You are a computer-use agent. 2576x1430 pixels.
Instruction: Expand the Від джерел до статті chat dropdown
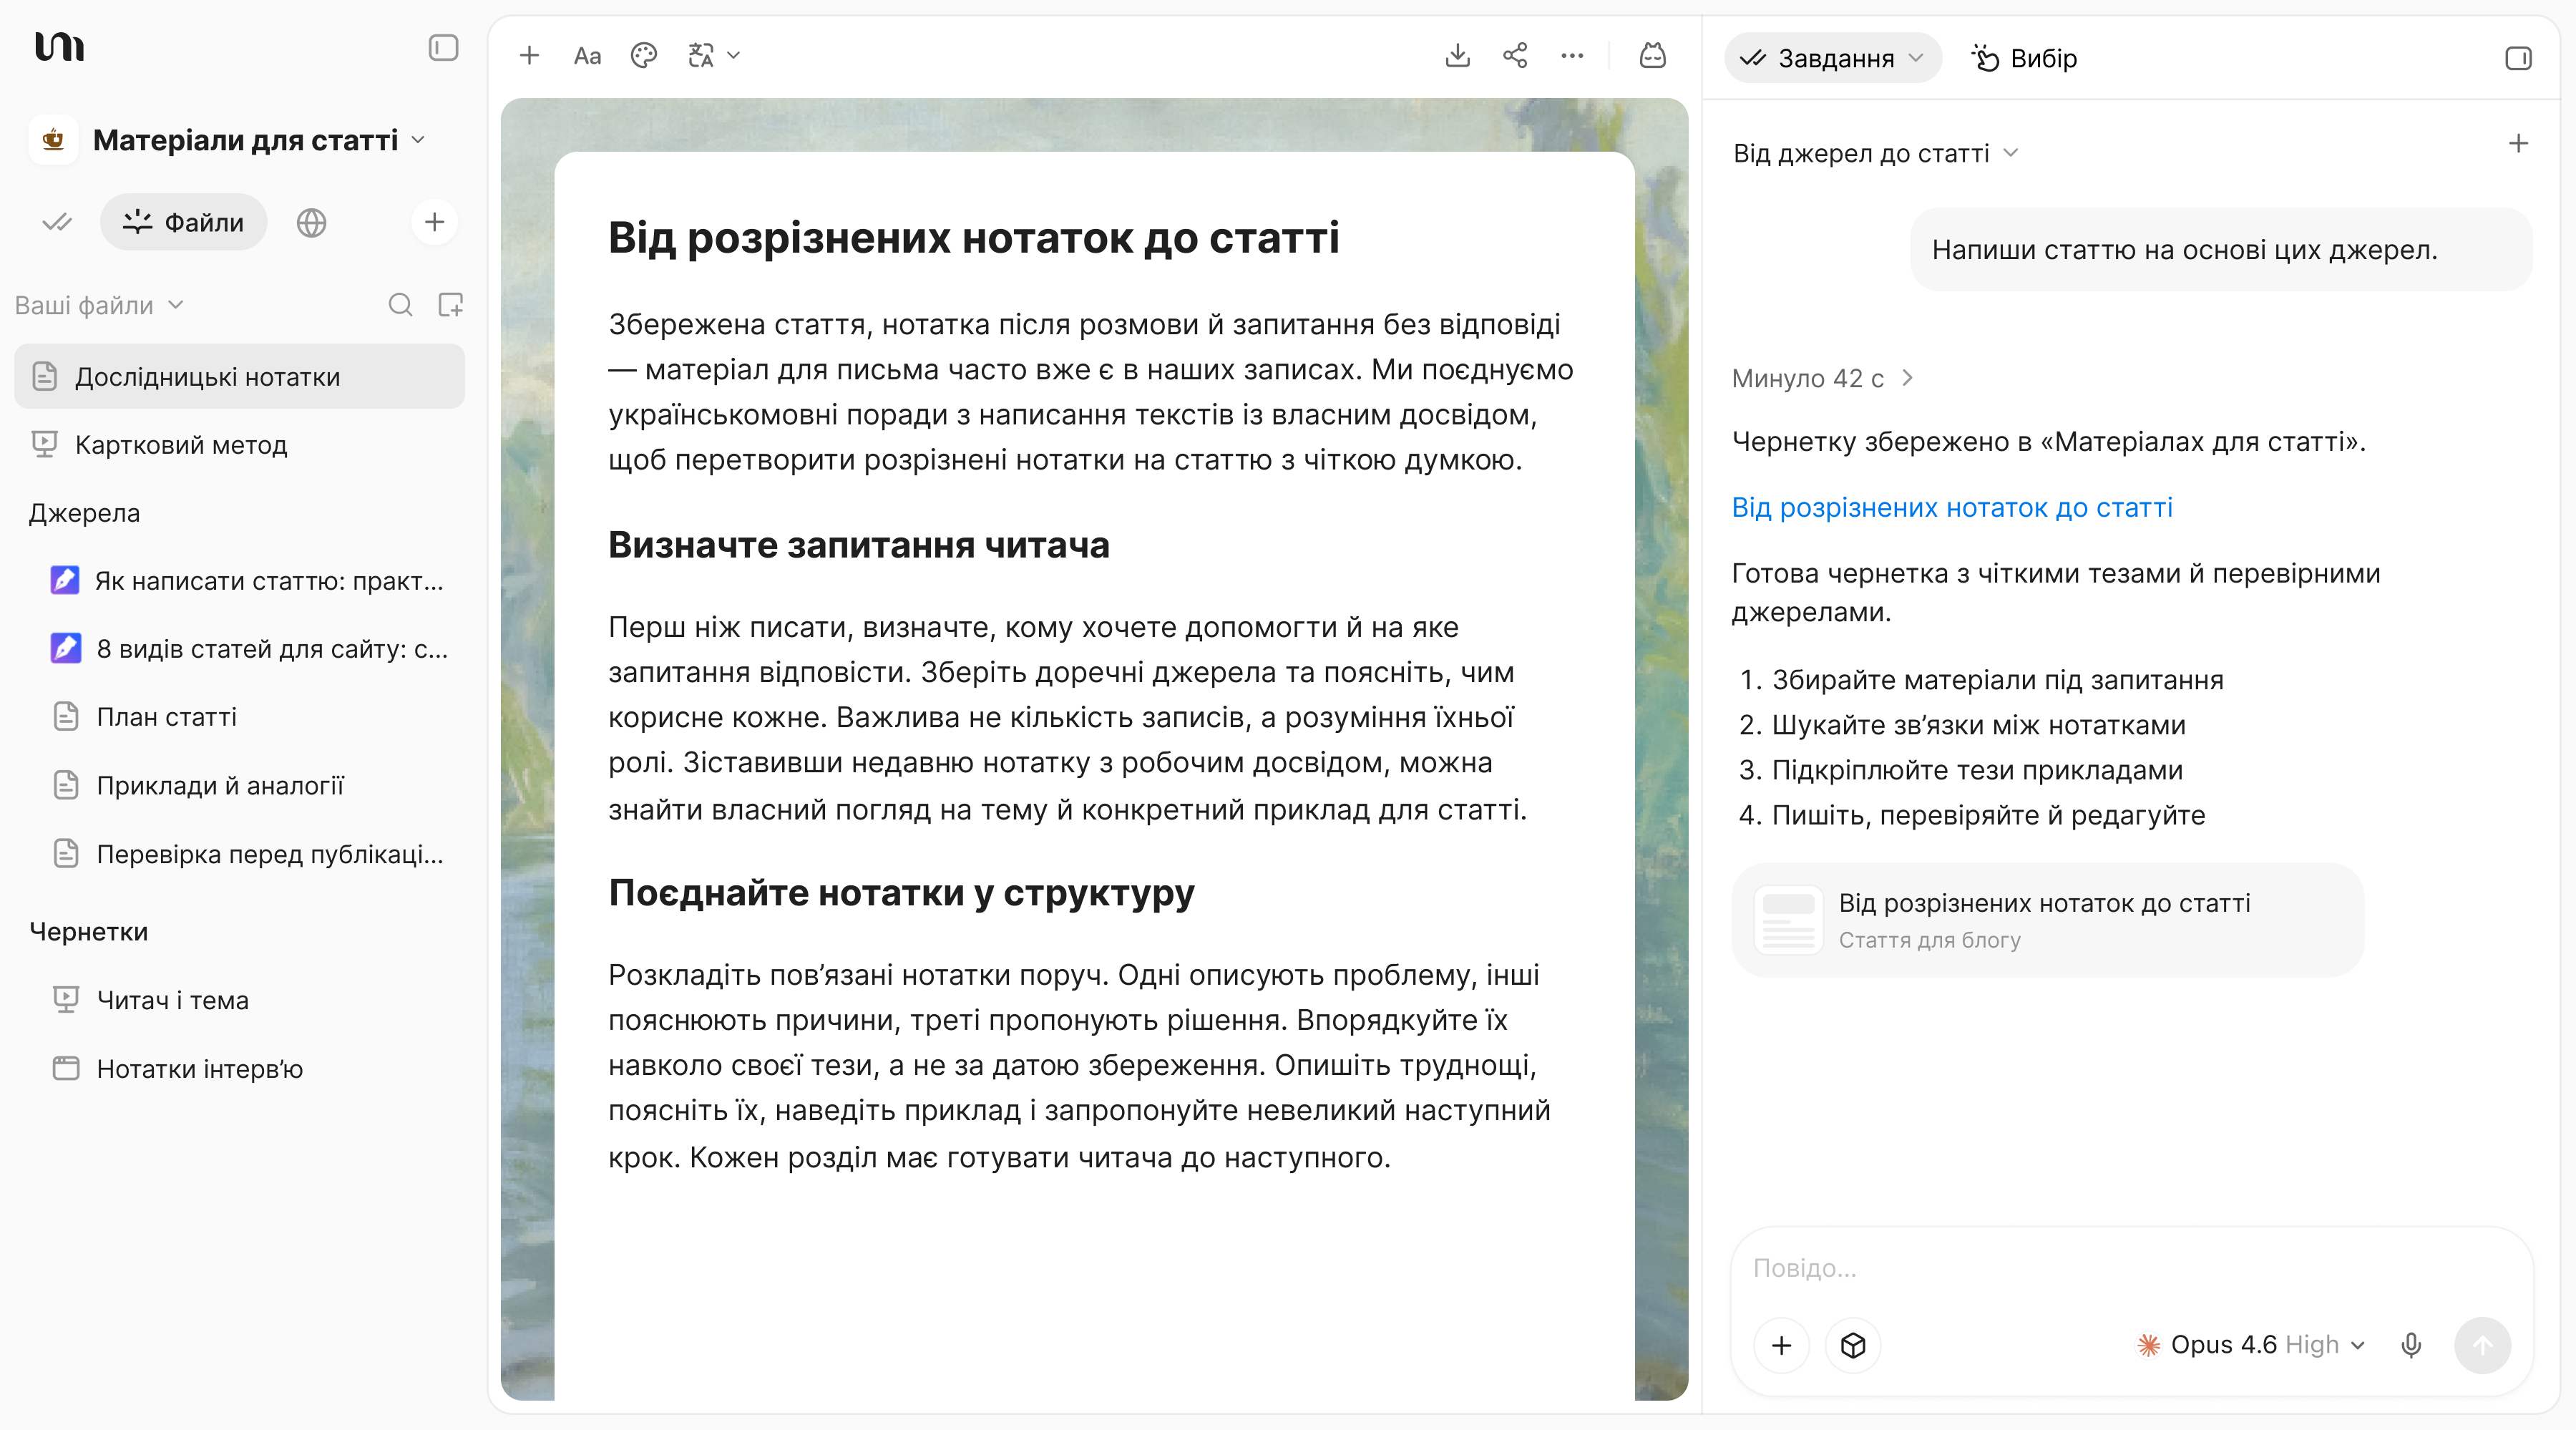coord(1876,153)
